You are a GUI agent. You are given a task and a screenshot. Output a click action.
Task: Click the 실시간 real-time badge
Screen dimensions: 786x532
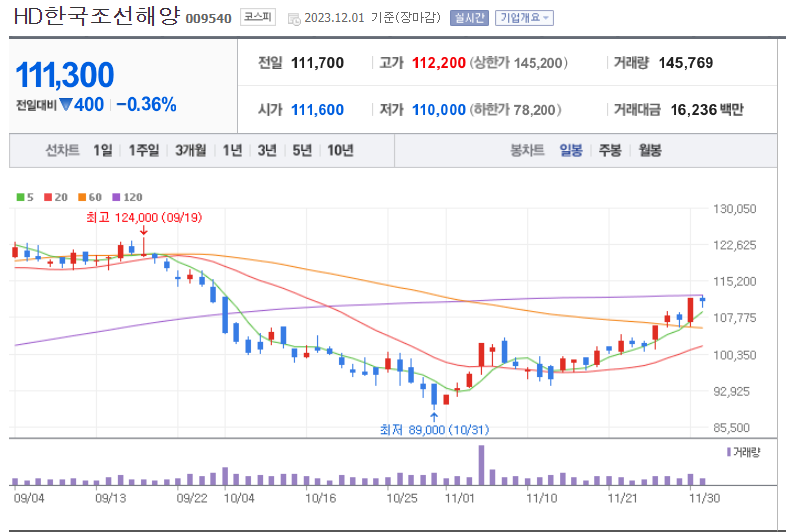[x=470, y=18]
